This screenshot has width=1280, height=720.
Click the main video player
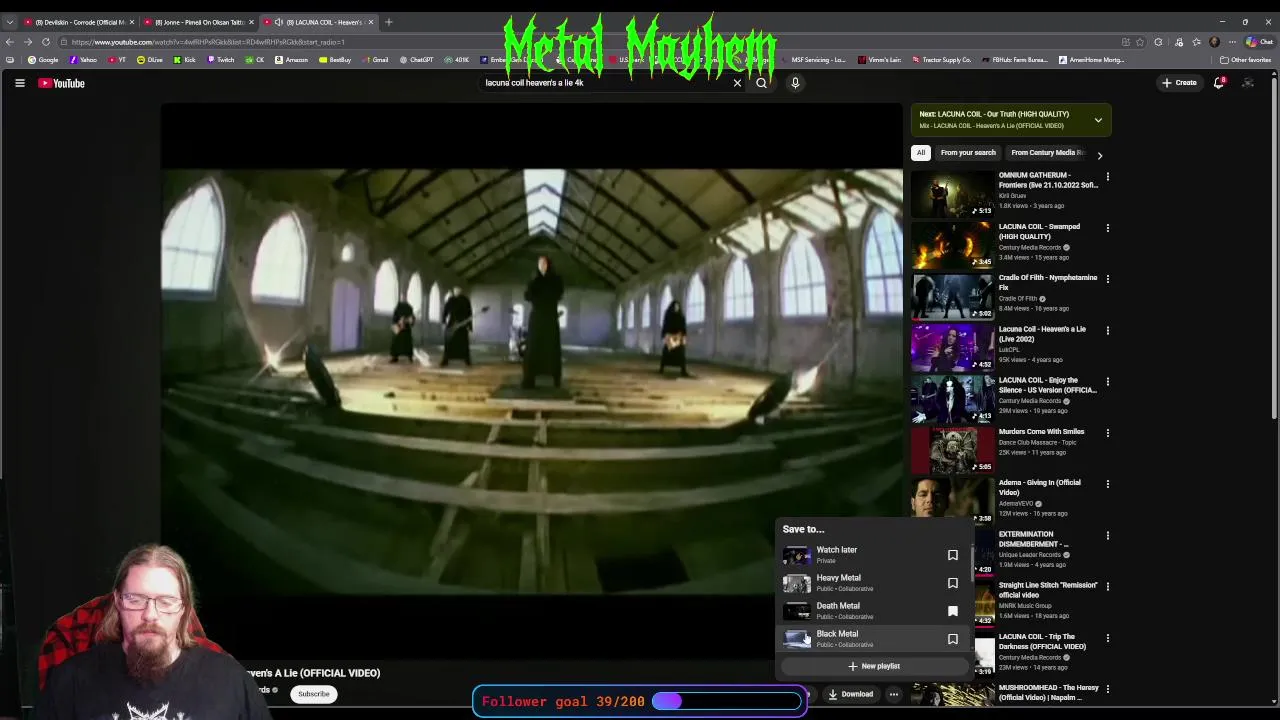[x=532, y=383]
